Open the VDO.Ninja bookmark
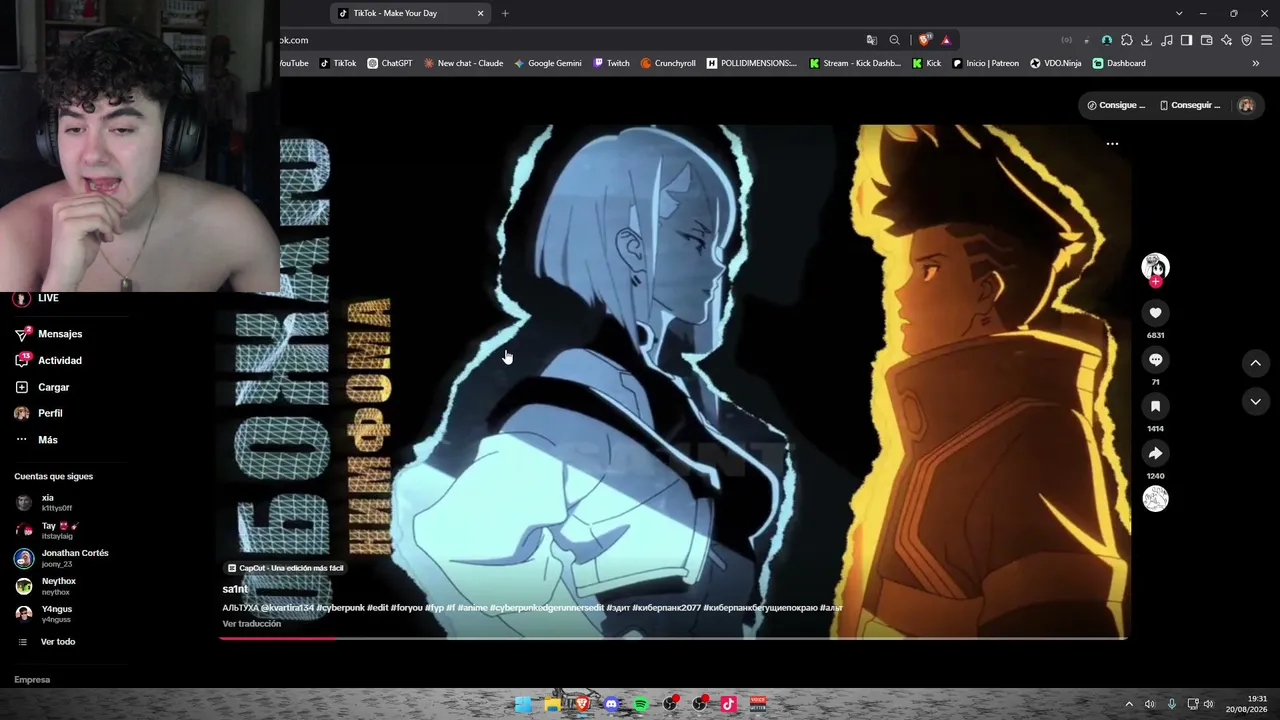The height and width of the screenshot is (720, 1280). 1056,63
